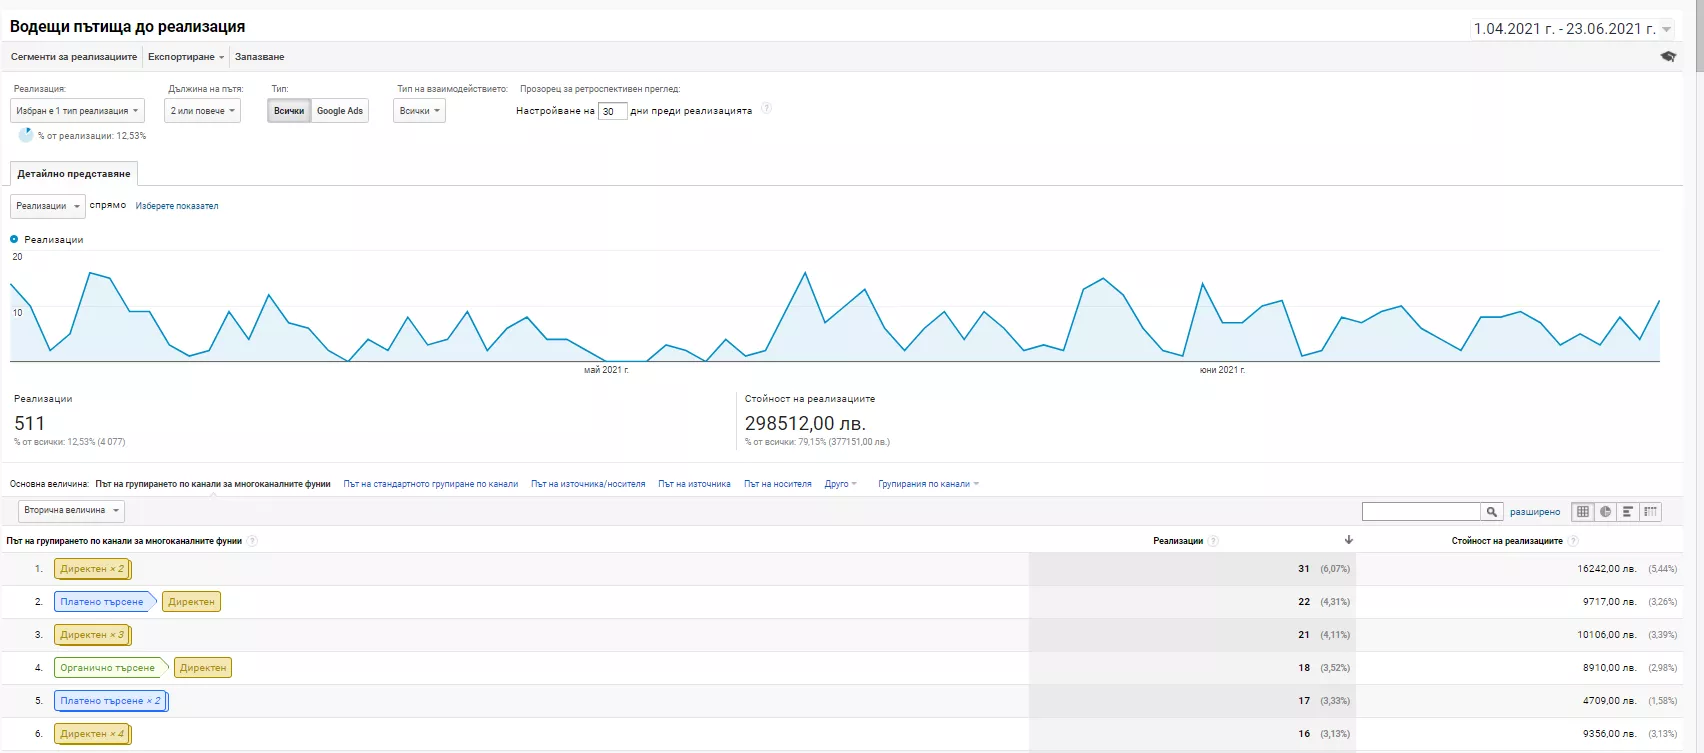Open the path length '2 или повече' dropdown
This screenshot has height=753, width=1704.
tap(203, 111)
